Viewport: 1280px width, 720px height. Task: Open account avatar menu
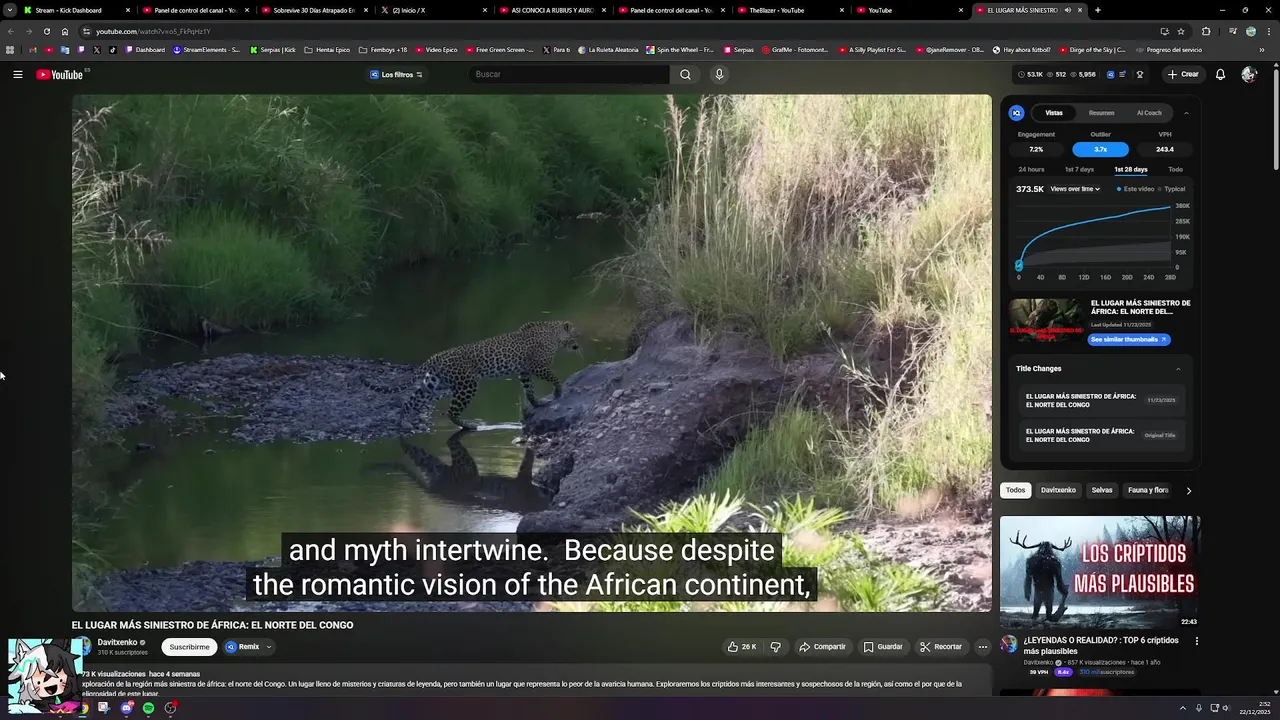1248,74
